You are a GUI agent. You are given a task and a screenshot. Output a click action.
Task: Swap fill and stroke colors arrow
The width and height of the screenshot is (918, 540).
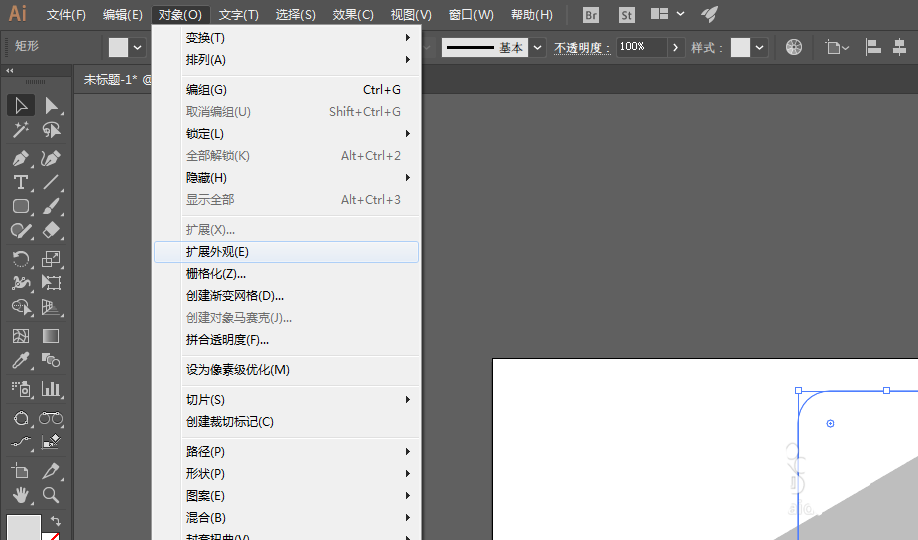(x=56, y=520)
